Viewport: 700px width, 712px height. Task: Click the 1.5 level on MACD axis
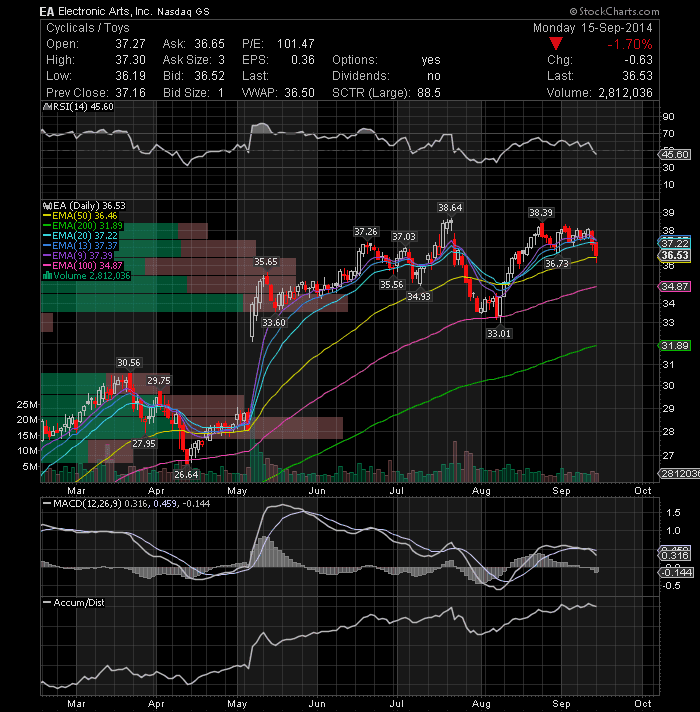coord(674,513)
